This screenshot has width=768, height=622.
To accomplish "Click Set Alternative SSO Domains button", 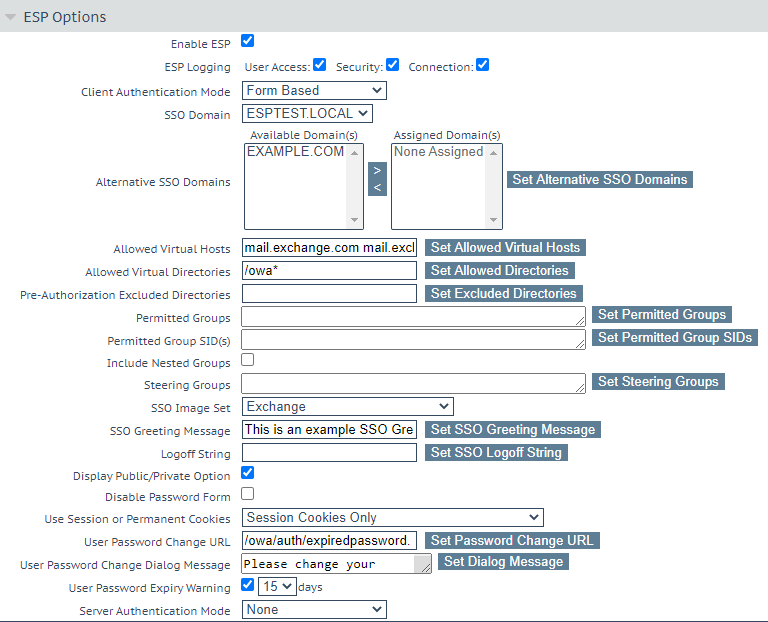I will (x=600, y=179).
